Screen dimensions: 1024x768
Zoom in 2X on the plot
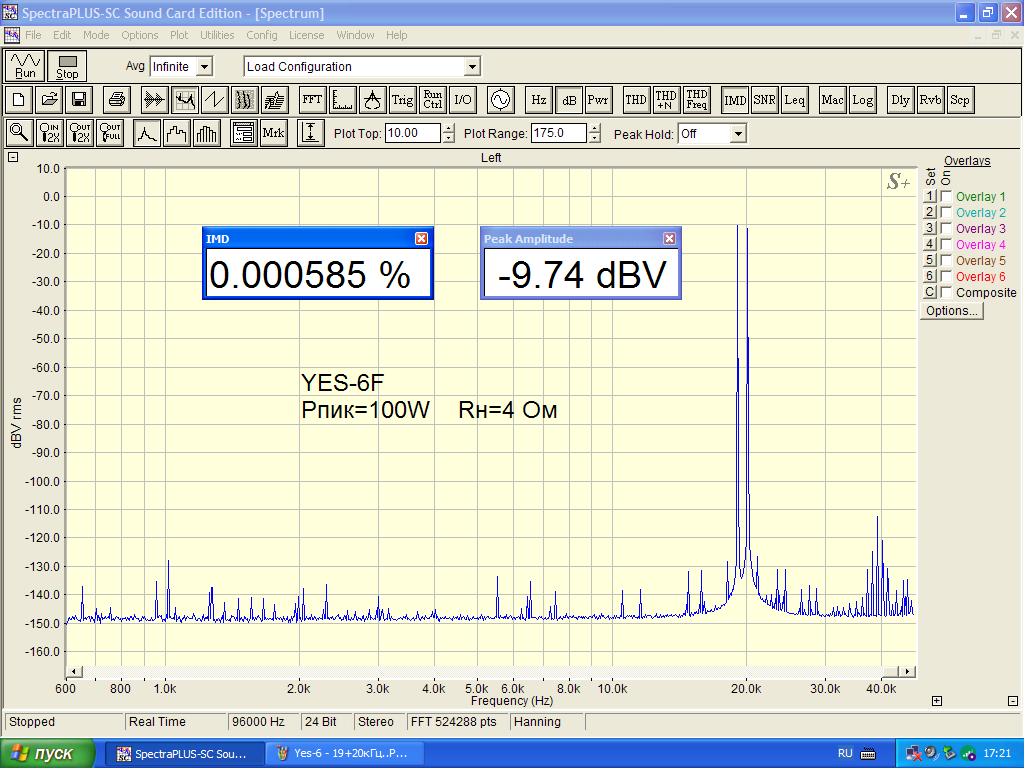[x=49, y=133]
